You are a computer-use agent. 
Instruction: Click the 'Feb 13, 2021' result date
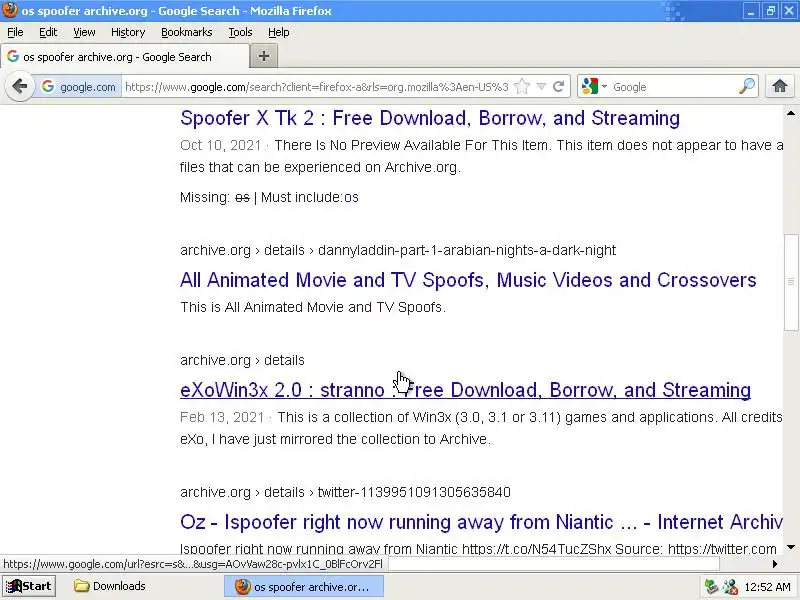click(222, 417)
